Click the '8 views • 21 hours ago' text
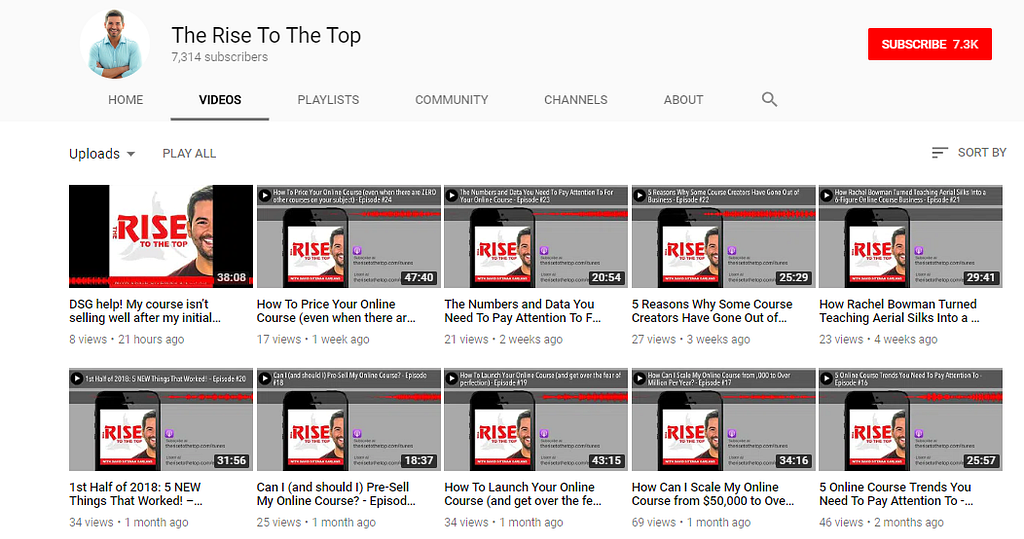The image size is (1024, 539). 127,339
